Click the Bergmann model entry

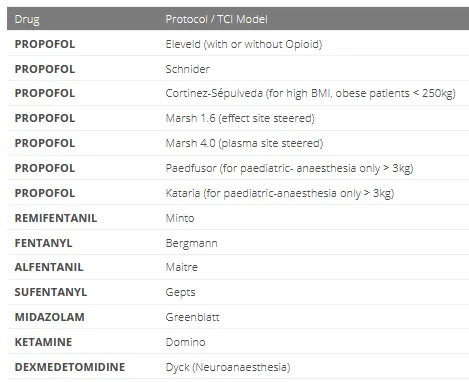coord(192,243)
